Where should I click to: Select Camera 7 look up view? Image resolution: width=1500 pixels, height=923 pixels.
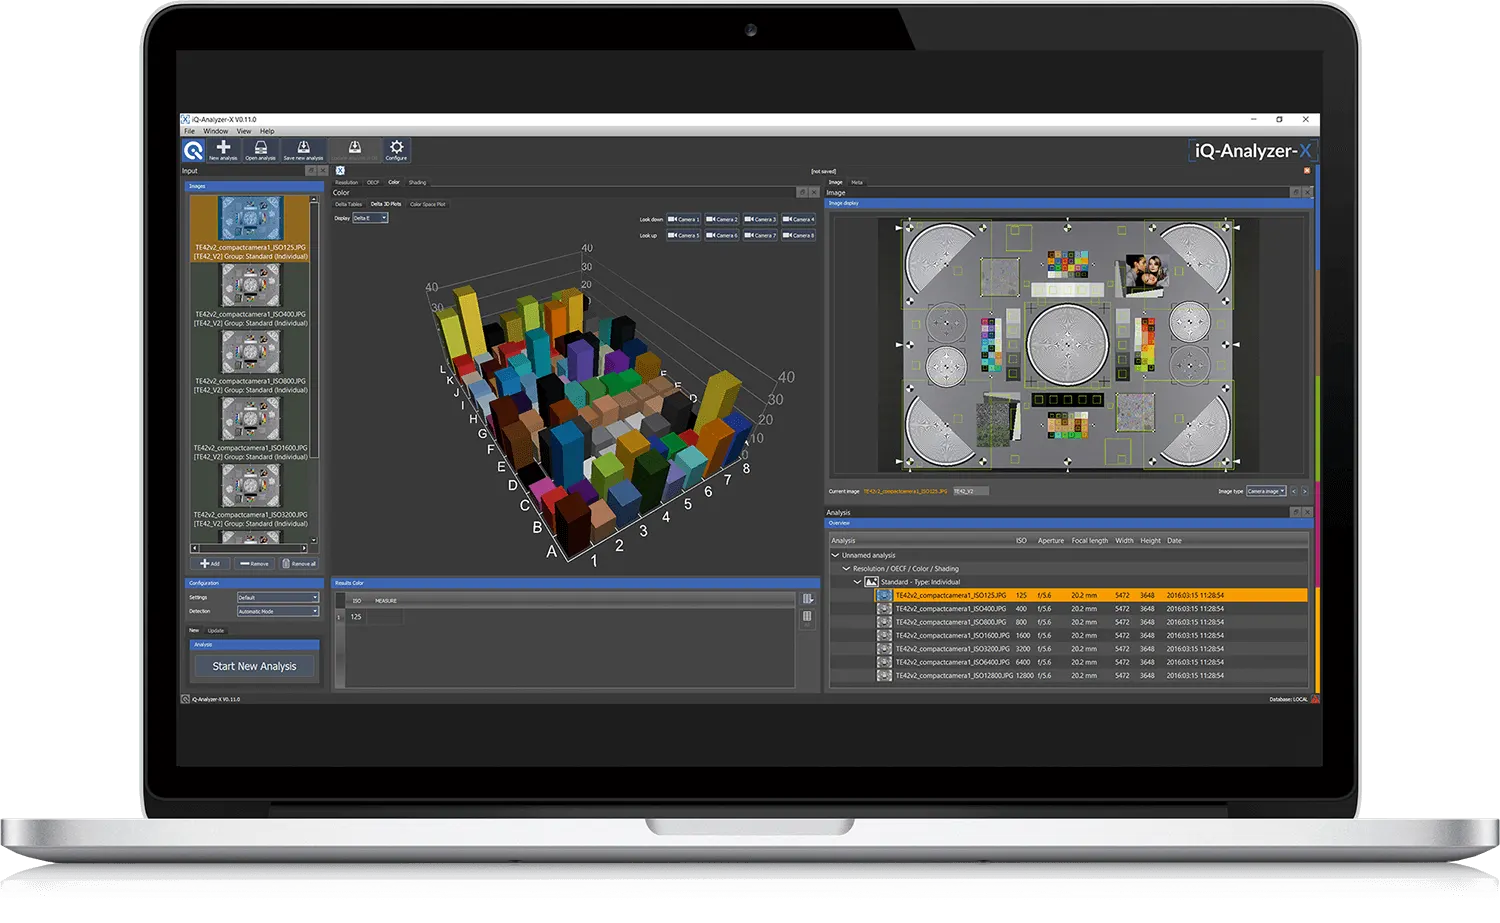760,235
